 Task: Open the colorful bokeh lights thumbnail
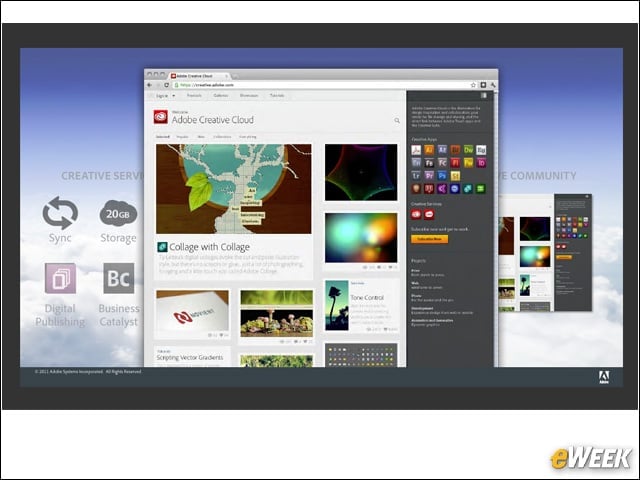[x=361, y=238]
